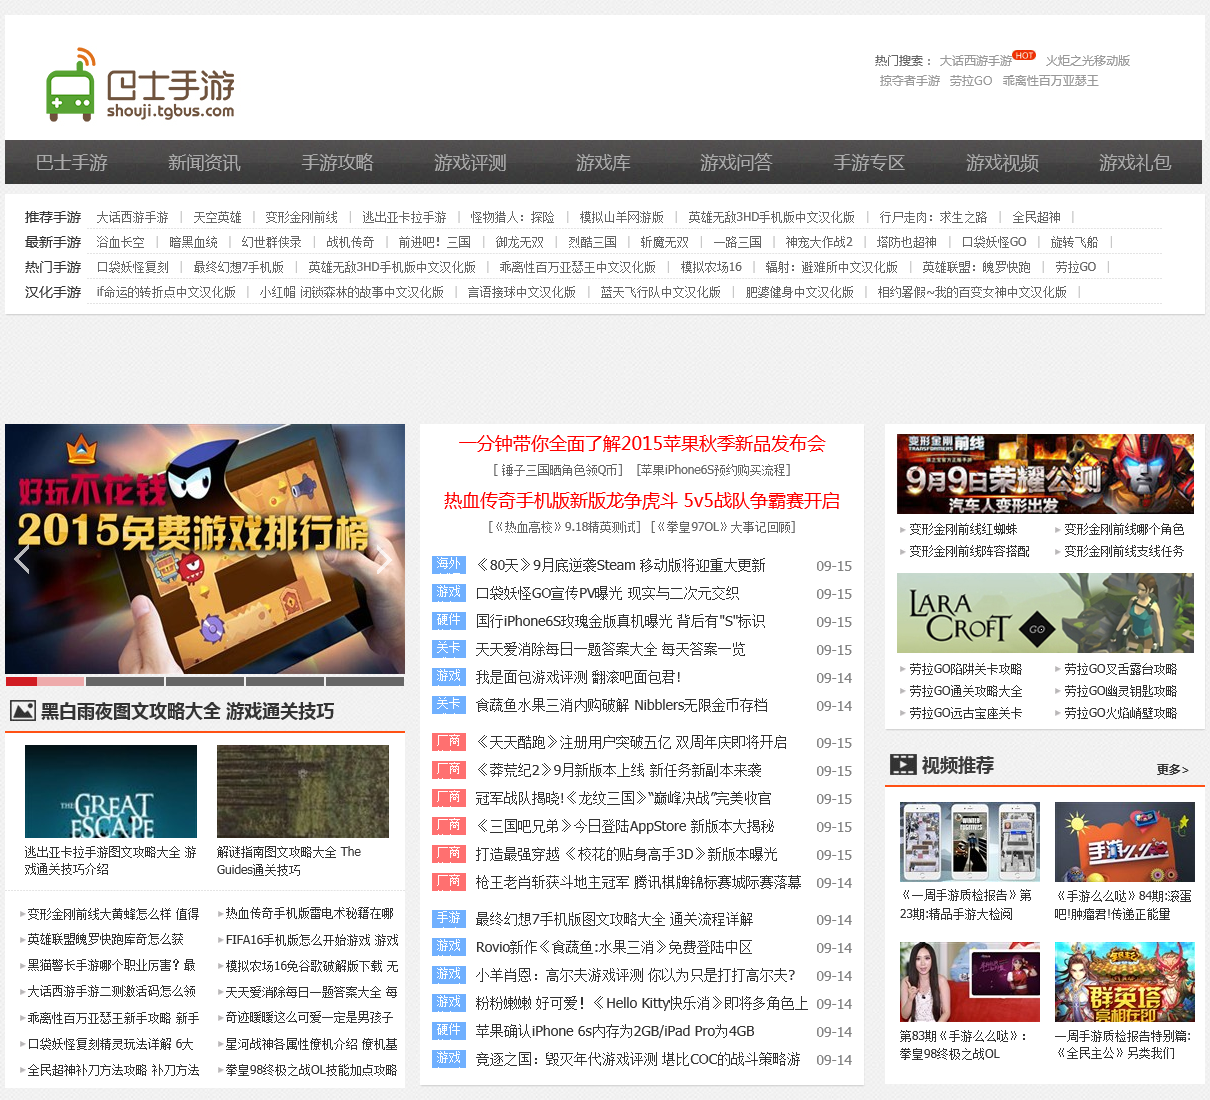Open the 游戏库 nav tab
Viewport: 1210px width, 1100px height.
click(603, 162)
